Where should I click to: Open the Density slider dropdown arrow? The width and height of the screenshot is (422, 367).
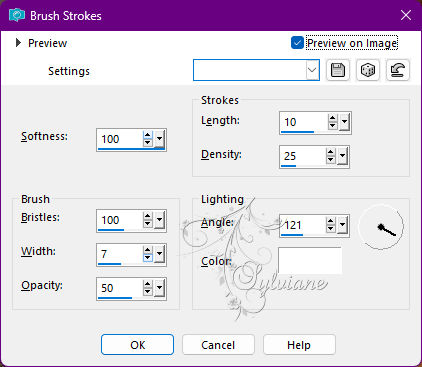[342, 156]
